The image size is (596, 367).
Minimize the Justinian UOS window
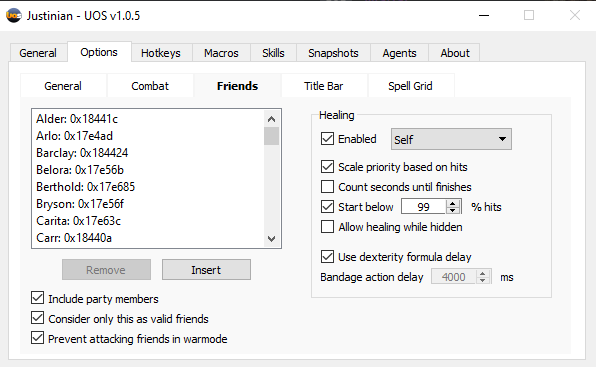[x=483, y=16]
